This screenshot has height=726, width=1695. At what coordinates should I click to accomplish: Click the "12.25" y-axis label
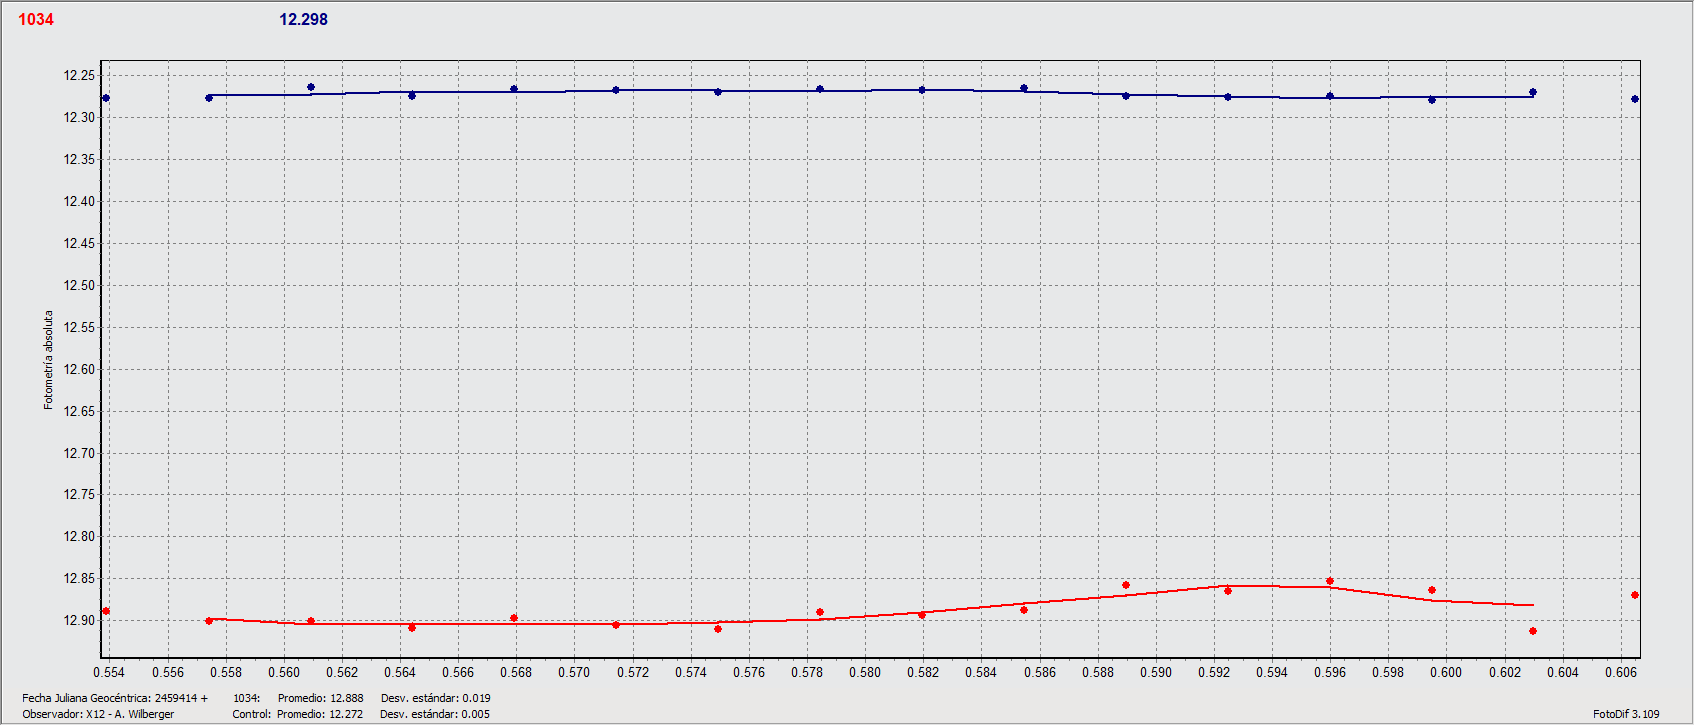(80, 76)
